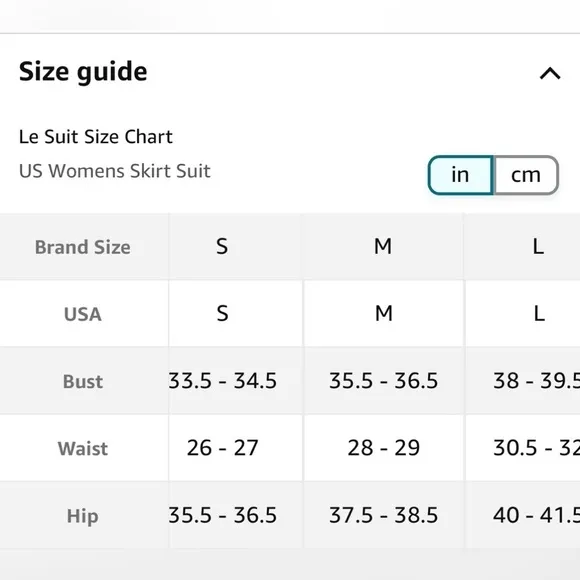
Task: Click the USA size M cell
Action: [x=383, y=314]
